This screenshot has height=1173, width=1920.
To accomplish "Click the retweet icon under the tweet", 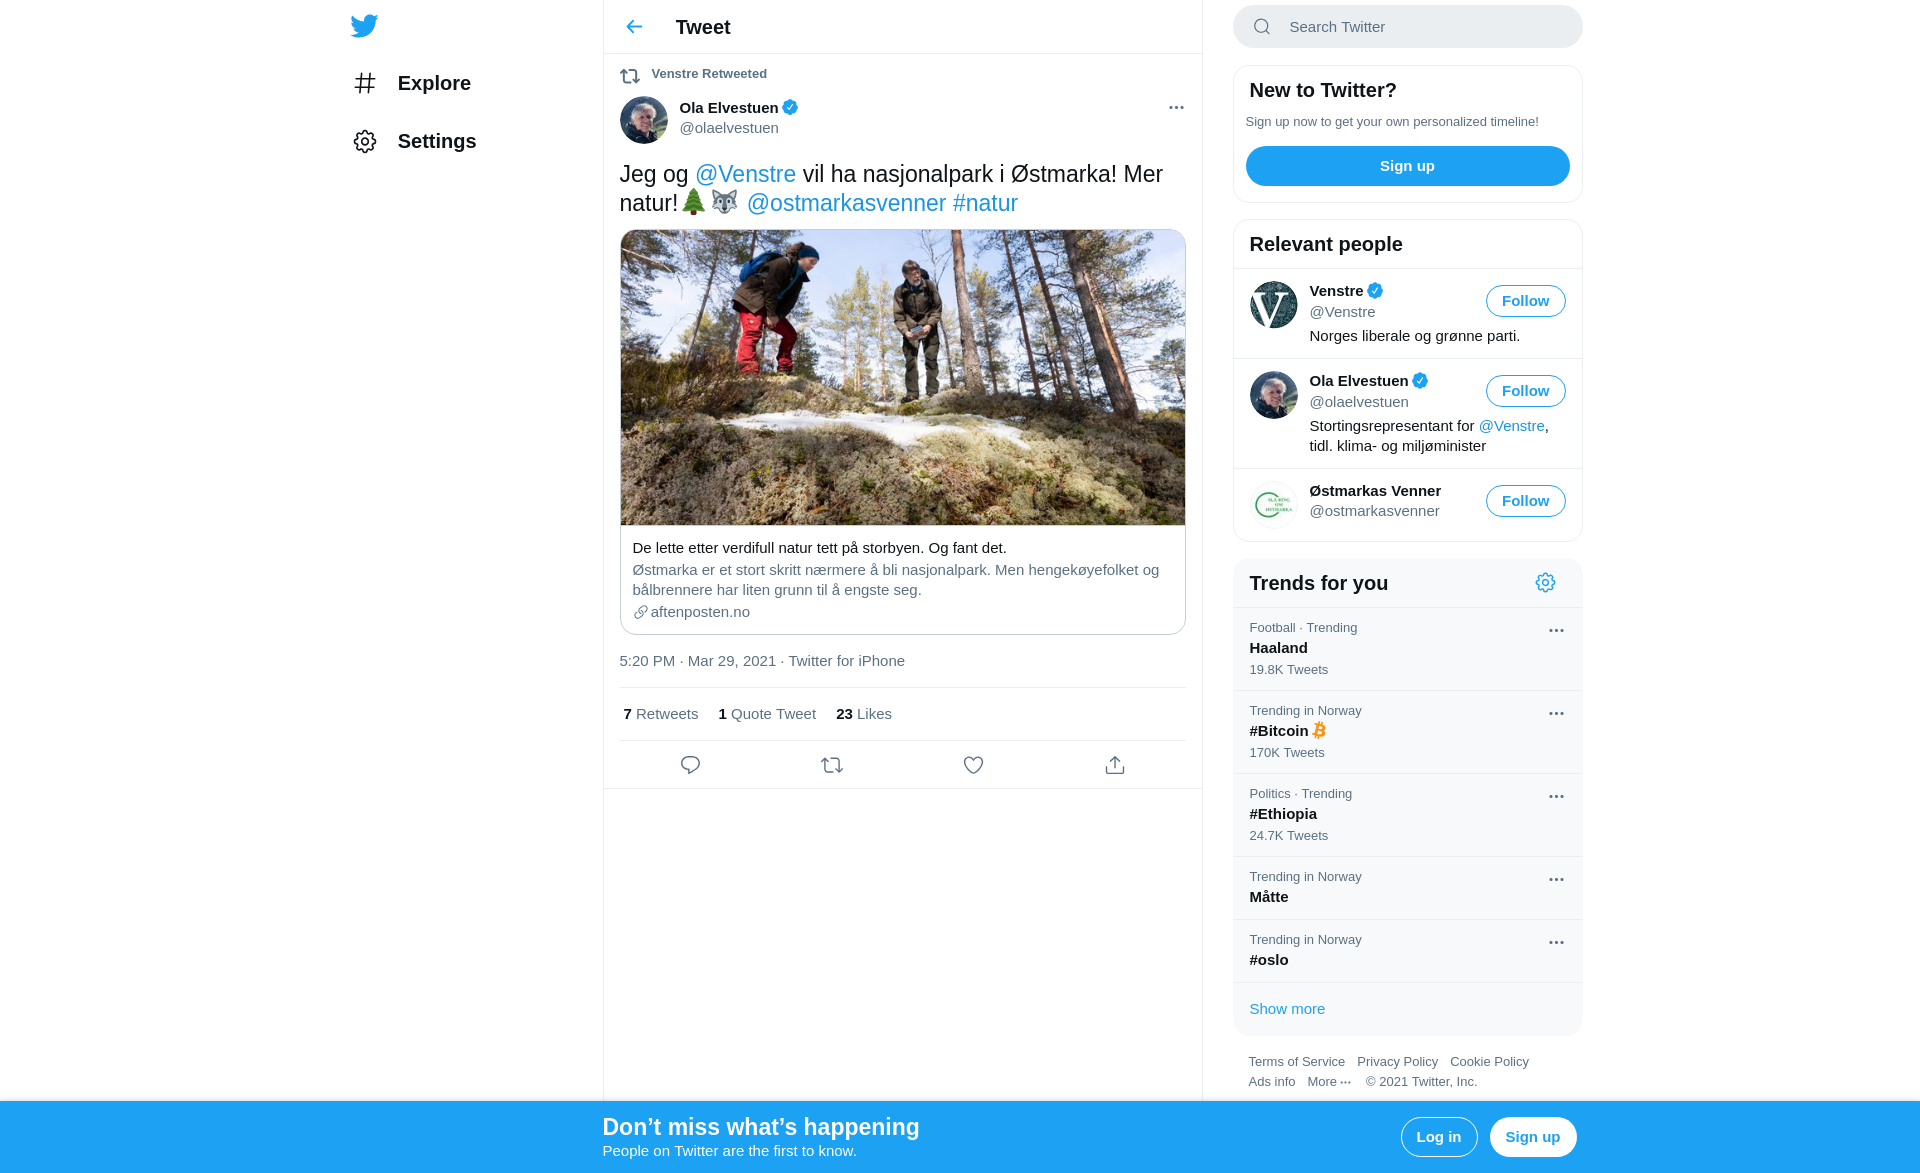I will tap(832, 765).
